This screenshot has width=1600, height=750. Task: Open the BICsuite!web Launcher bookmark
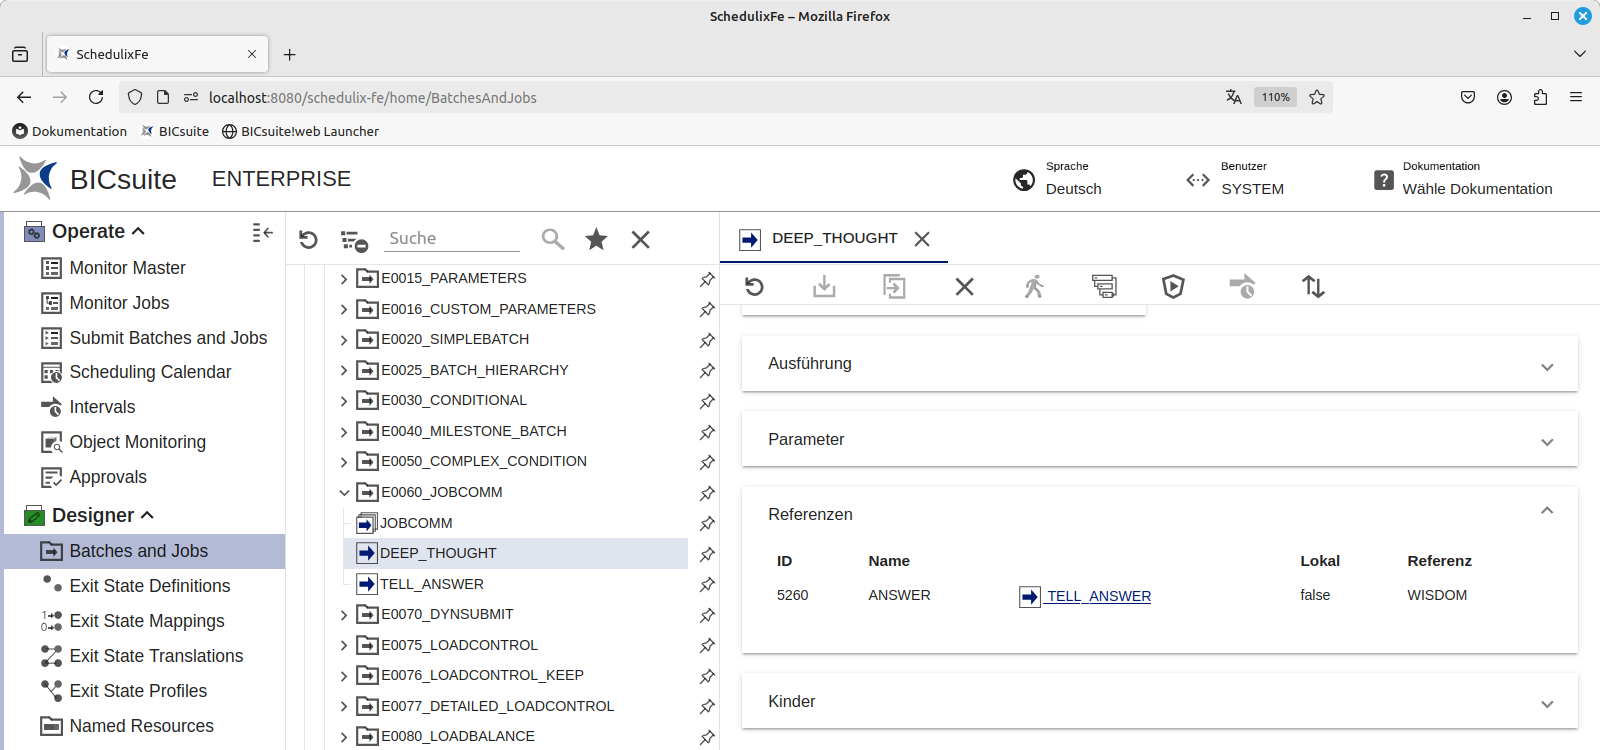[300, 131]
